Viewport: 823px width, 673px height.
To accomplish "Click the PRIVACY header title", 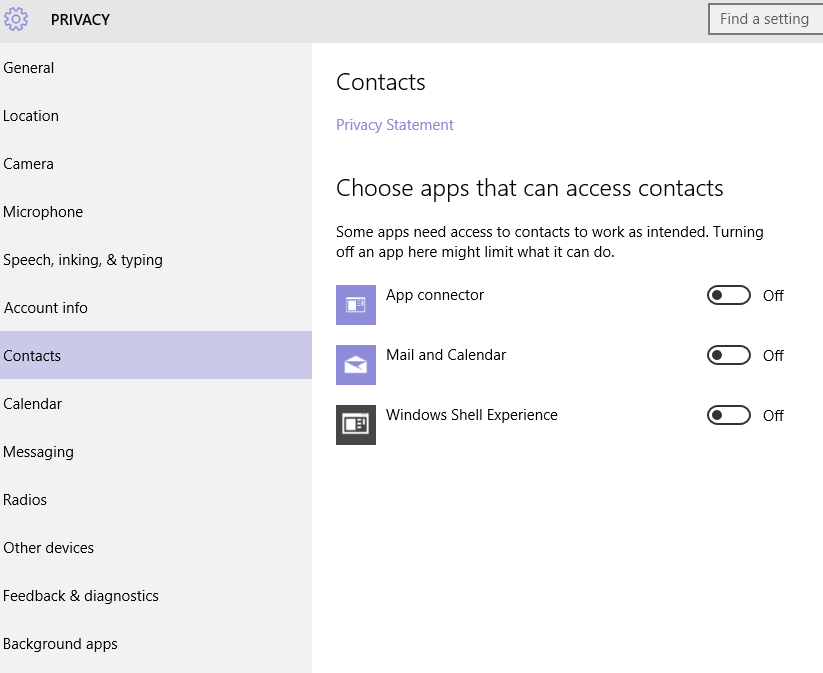I will tap(80, 20).
